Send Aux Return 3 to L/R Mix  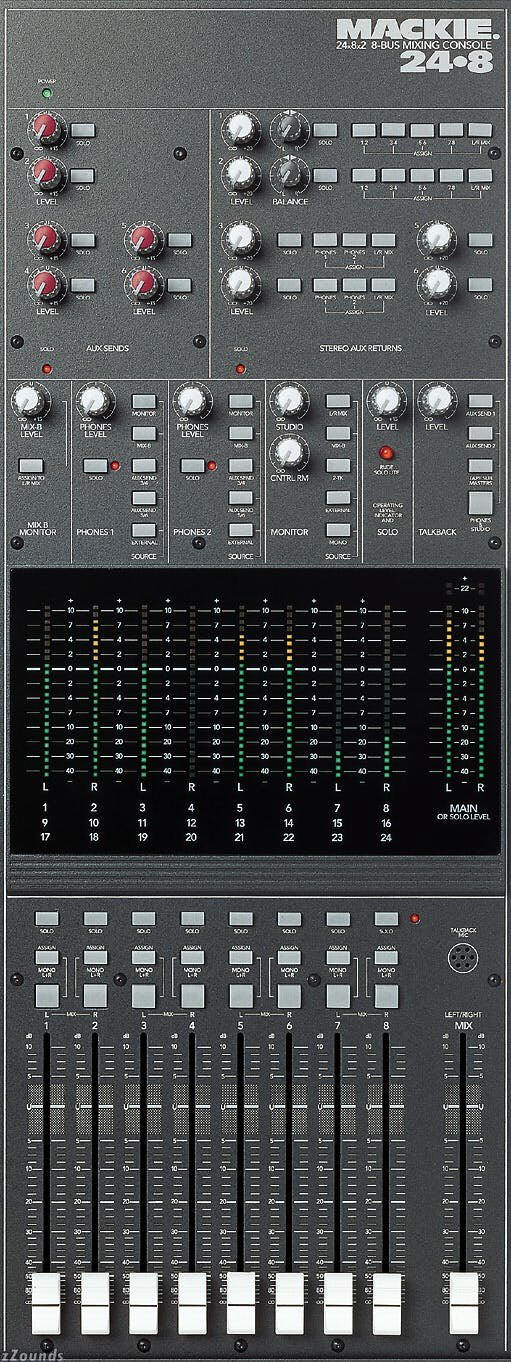pos(382,240)
